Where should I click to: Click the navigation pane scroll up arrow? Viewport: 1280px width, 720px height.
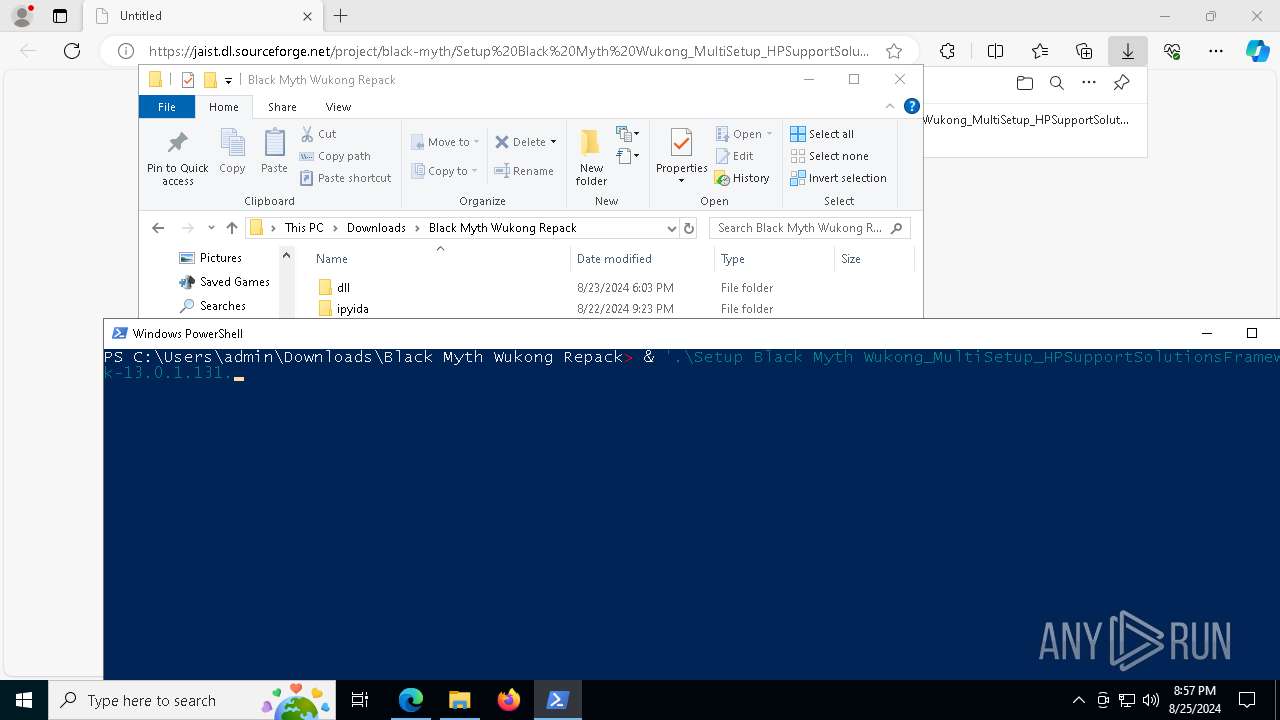point(286,256)
